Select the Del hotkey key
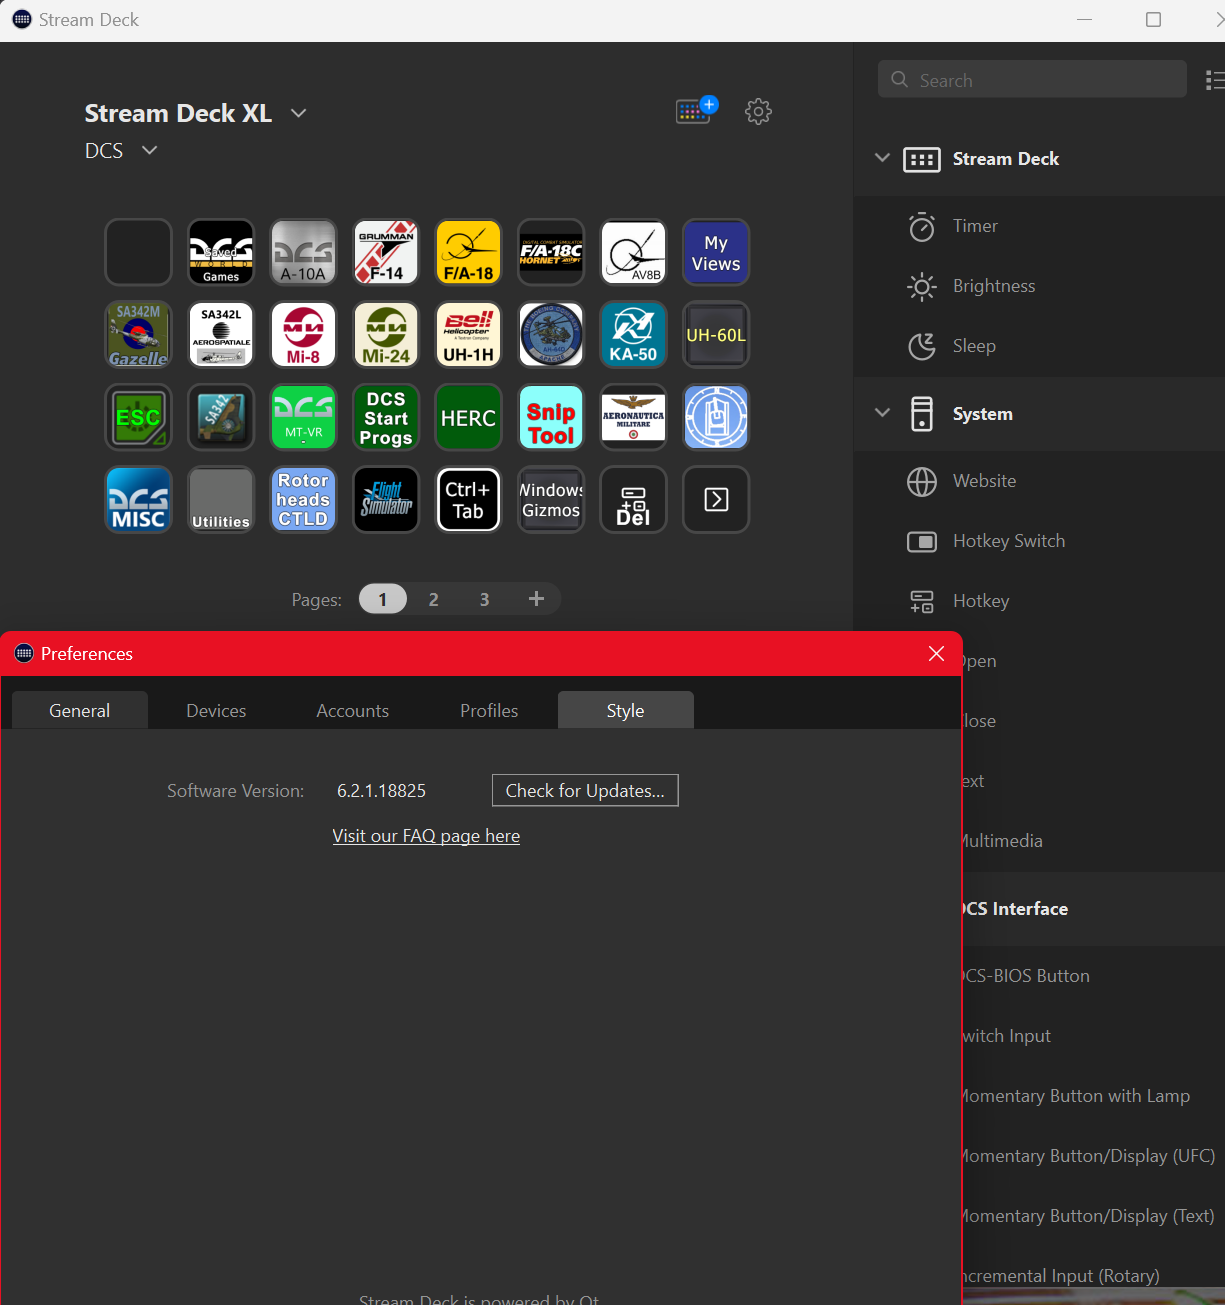The height and width of the screenshot is (1305, 1225). click(633, 500)
